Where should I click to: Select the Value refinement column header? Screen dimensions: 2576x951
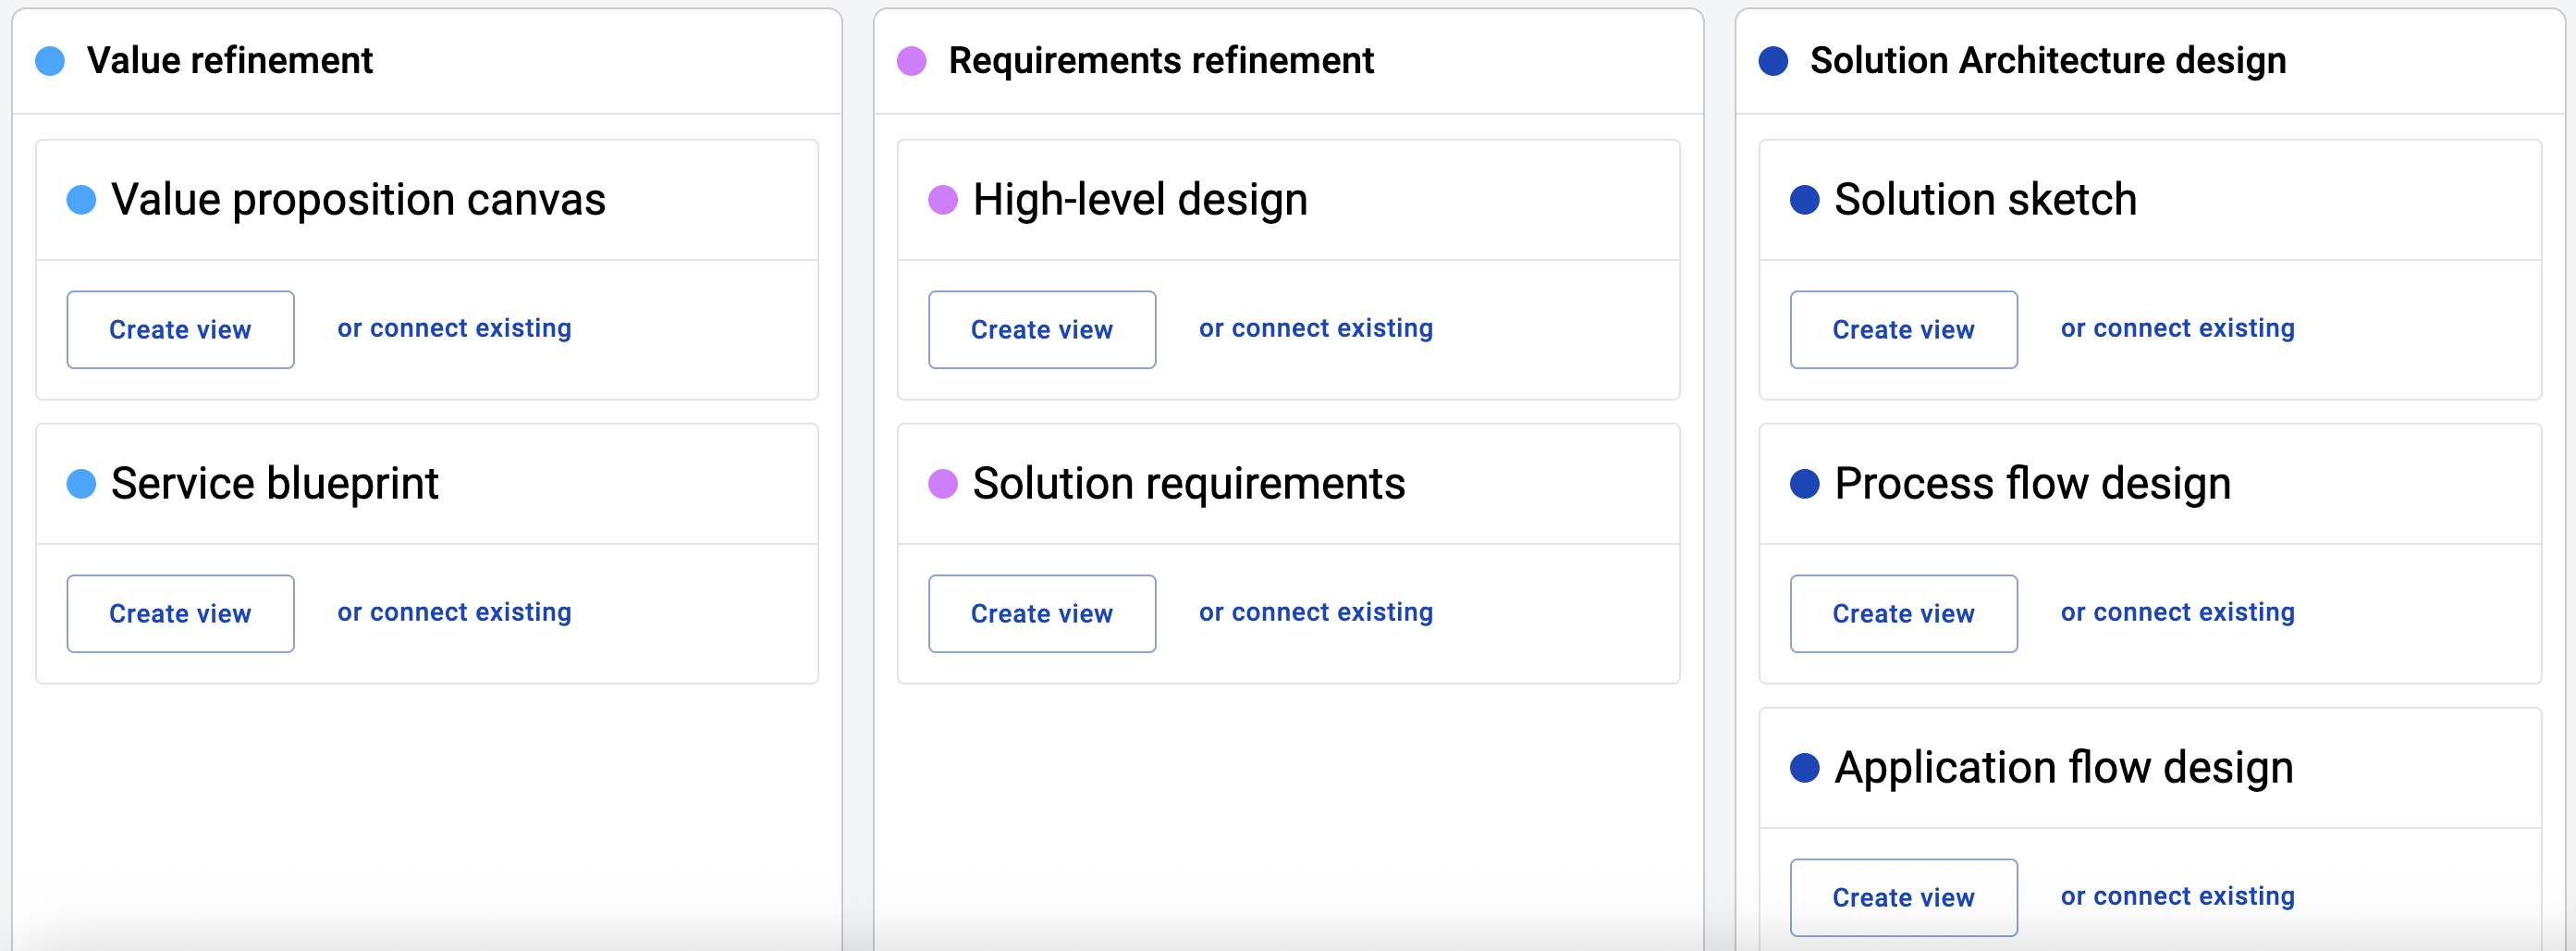(230, 60)
